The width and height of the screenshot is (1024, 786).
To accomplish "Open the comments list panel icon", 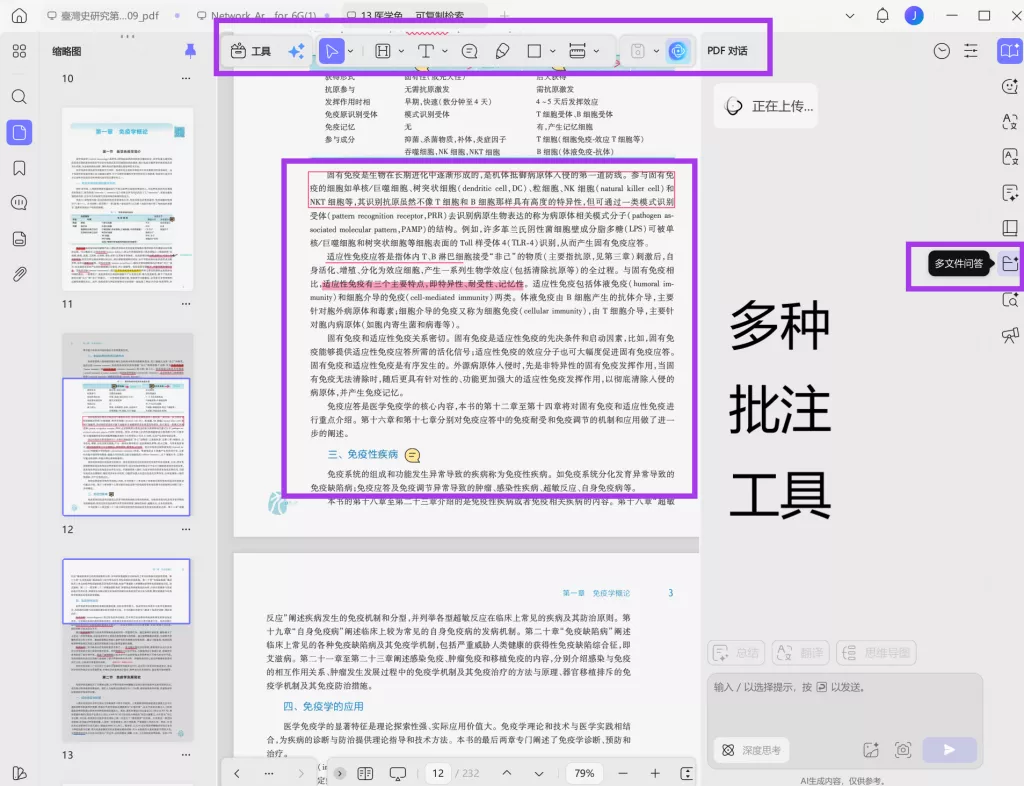I will [x=20, y=203].
